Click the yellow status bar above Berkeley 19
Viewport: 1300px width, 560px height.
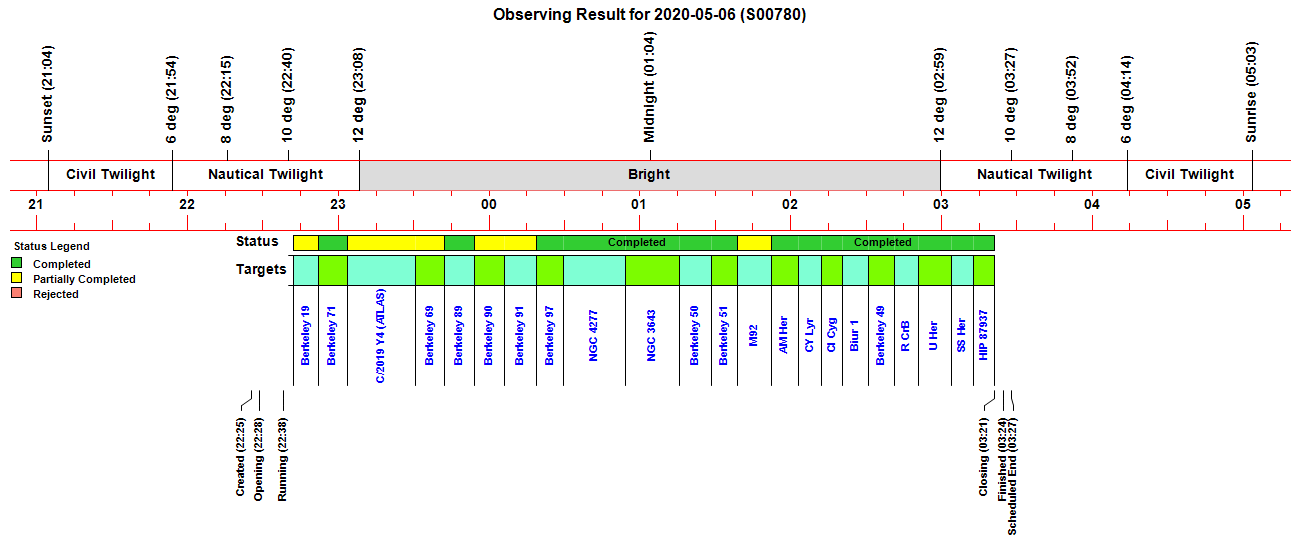tap(306, 243)
